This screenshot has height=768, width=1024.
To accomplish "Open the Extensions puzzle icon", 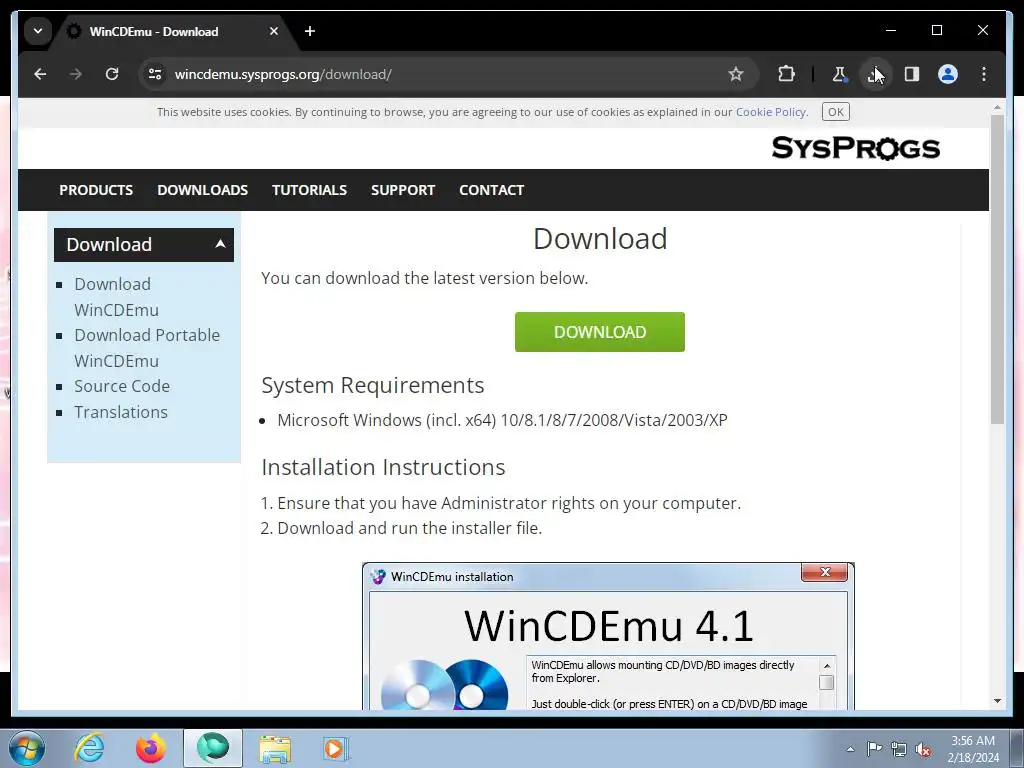I will 786,74.
